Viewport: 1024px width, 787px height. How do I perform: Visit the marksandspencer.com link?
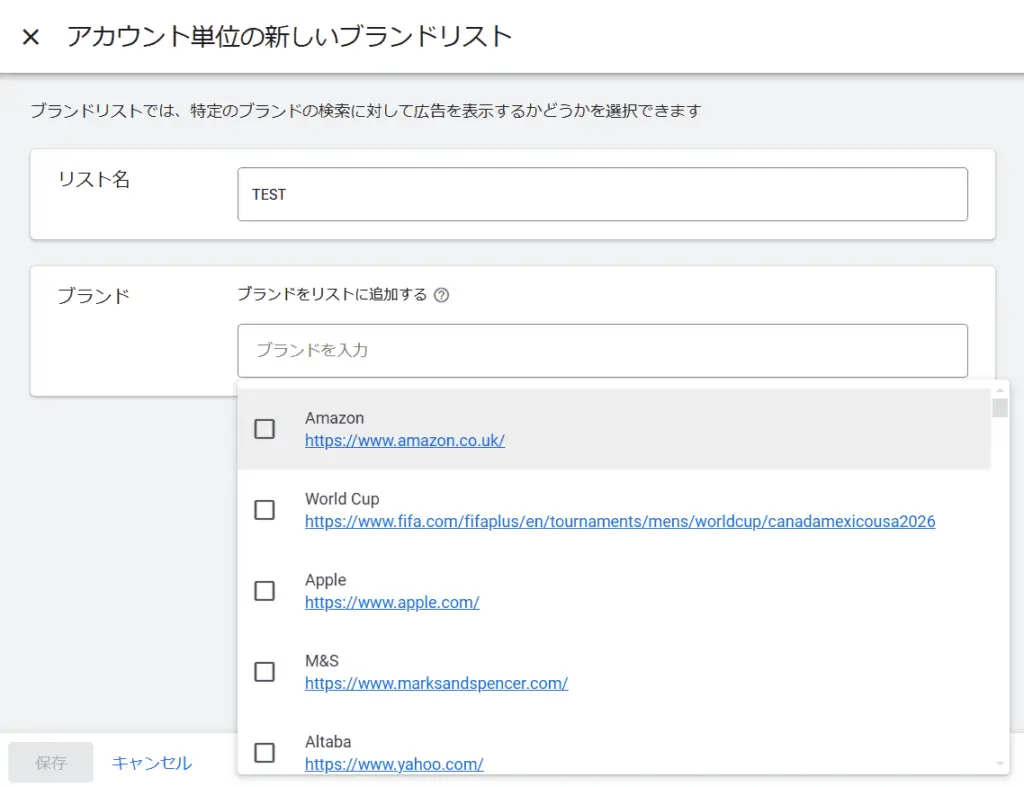(x=436, y=683)
